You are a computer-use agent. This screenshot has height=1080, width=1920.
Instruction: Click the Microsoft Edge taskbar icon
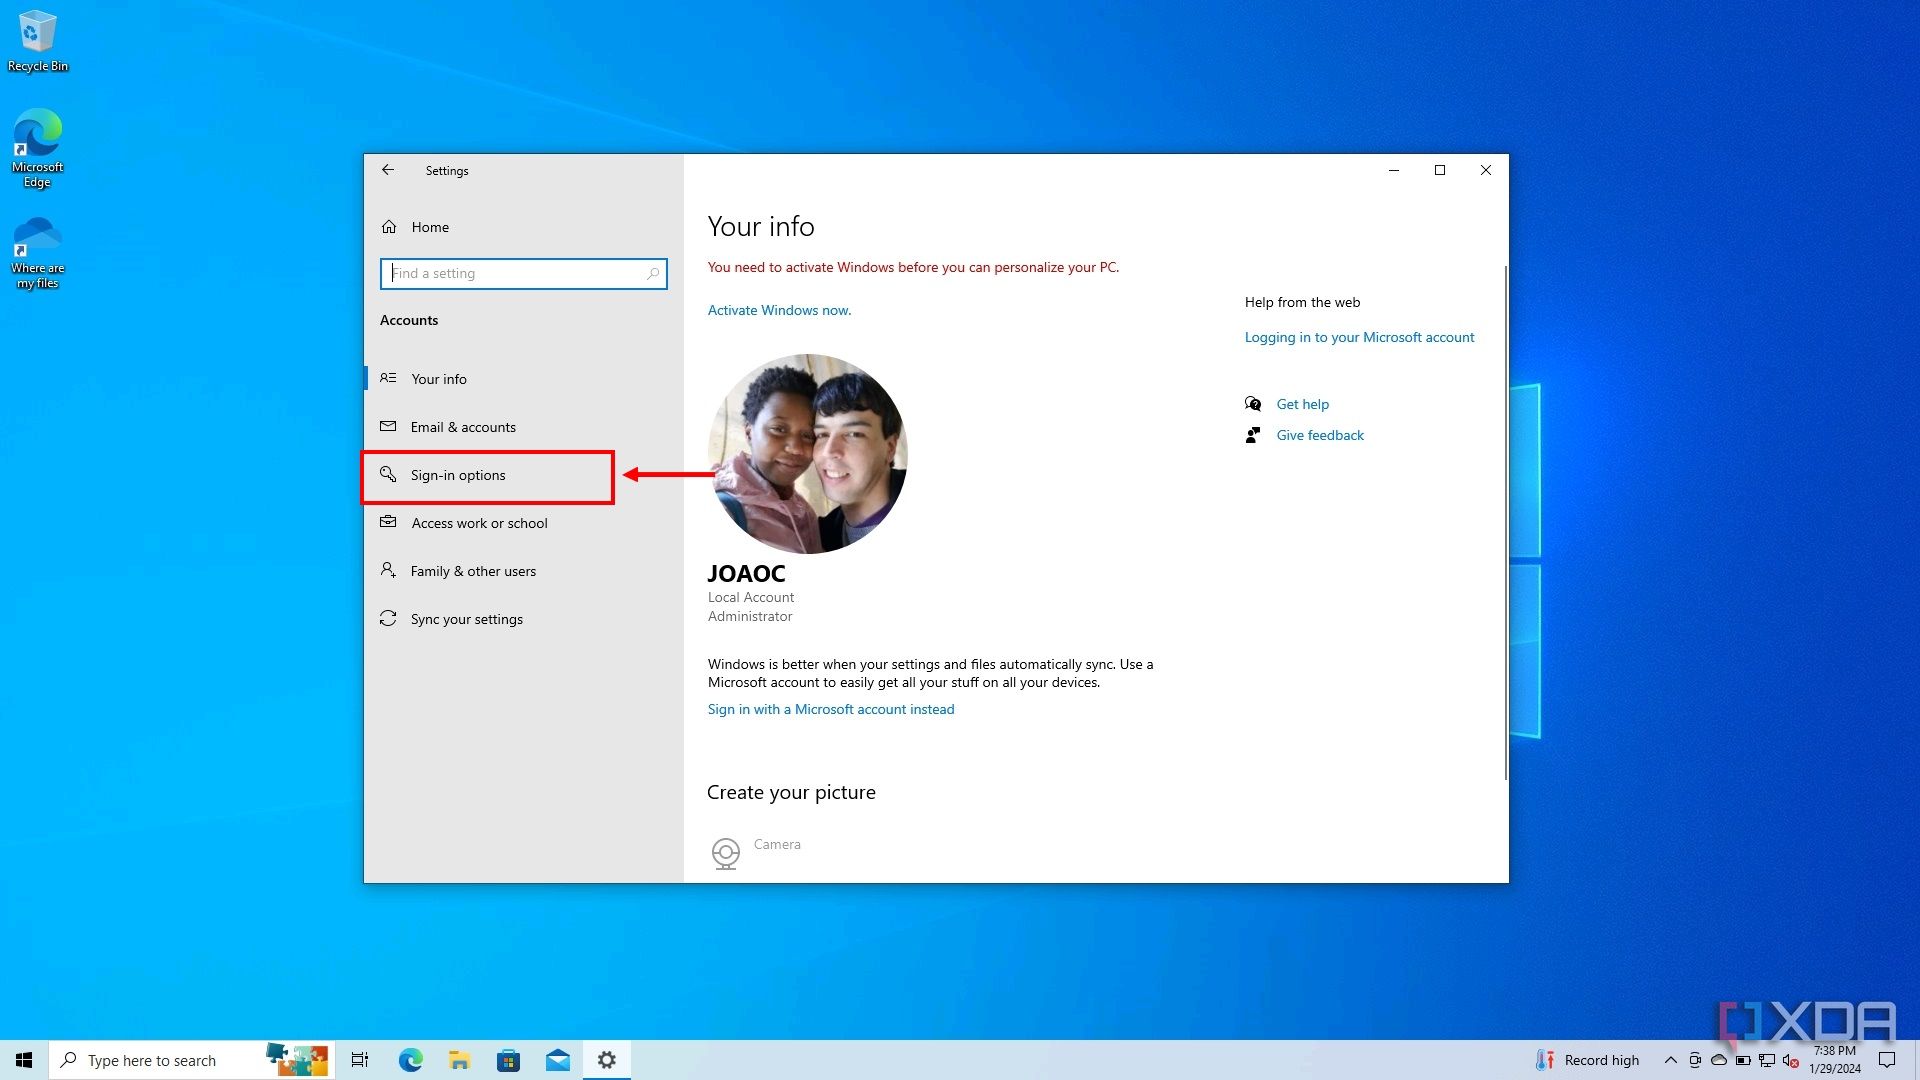410,1060
